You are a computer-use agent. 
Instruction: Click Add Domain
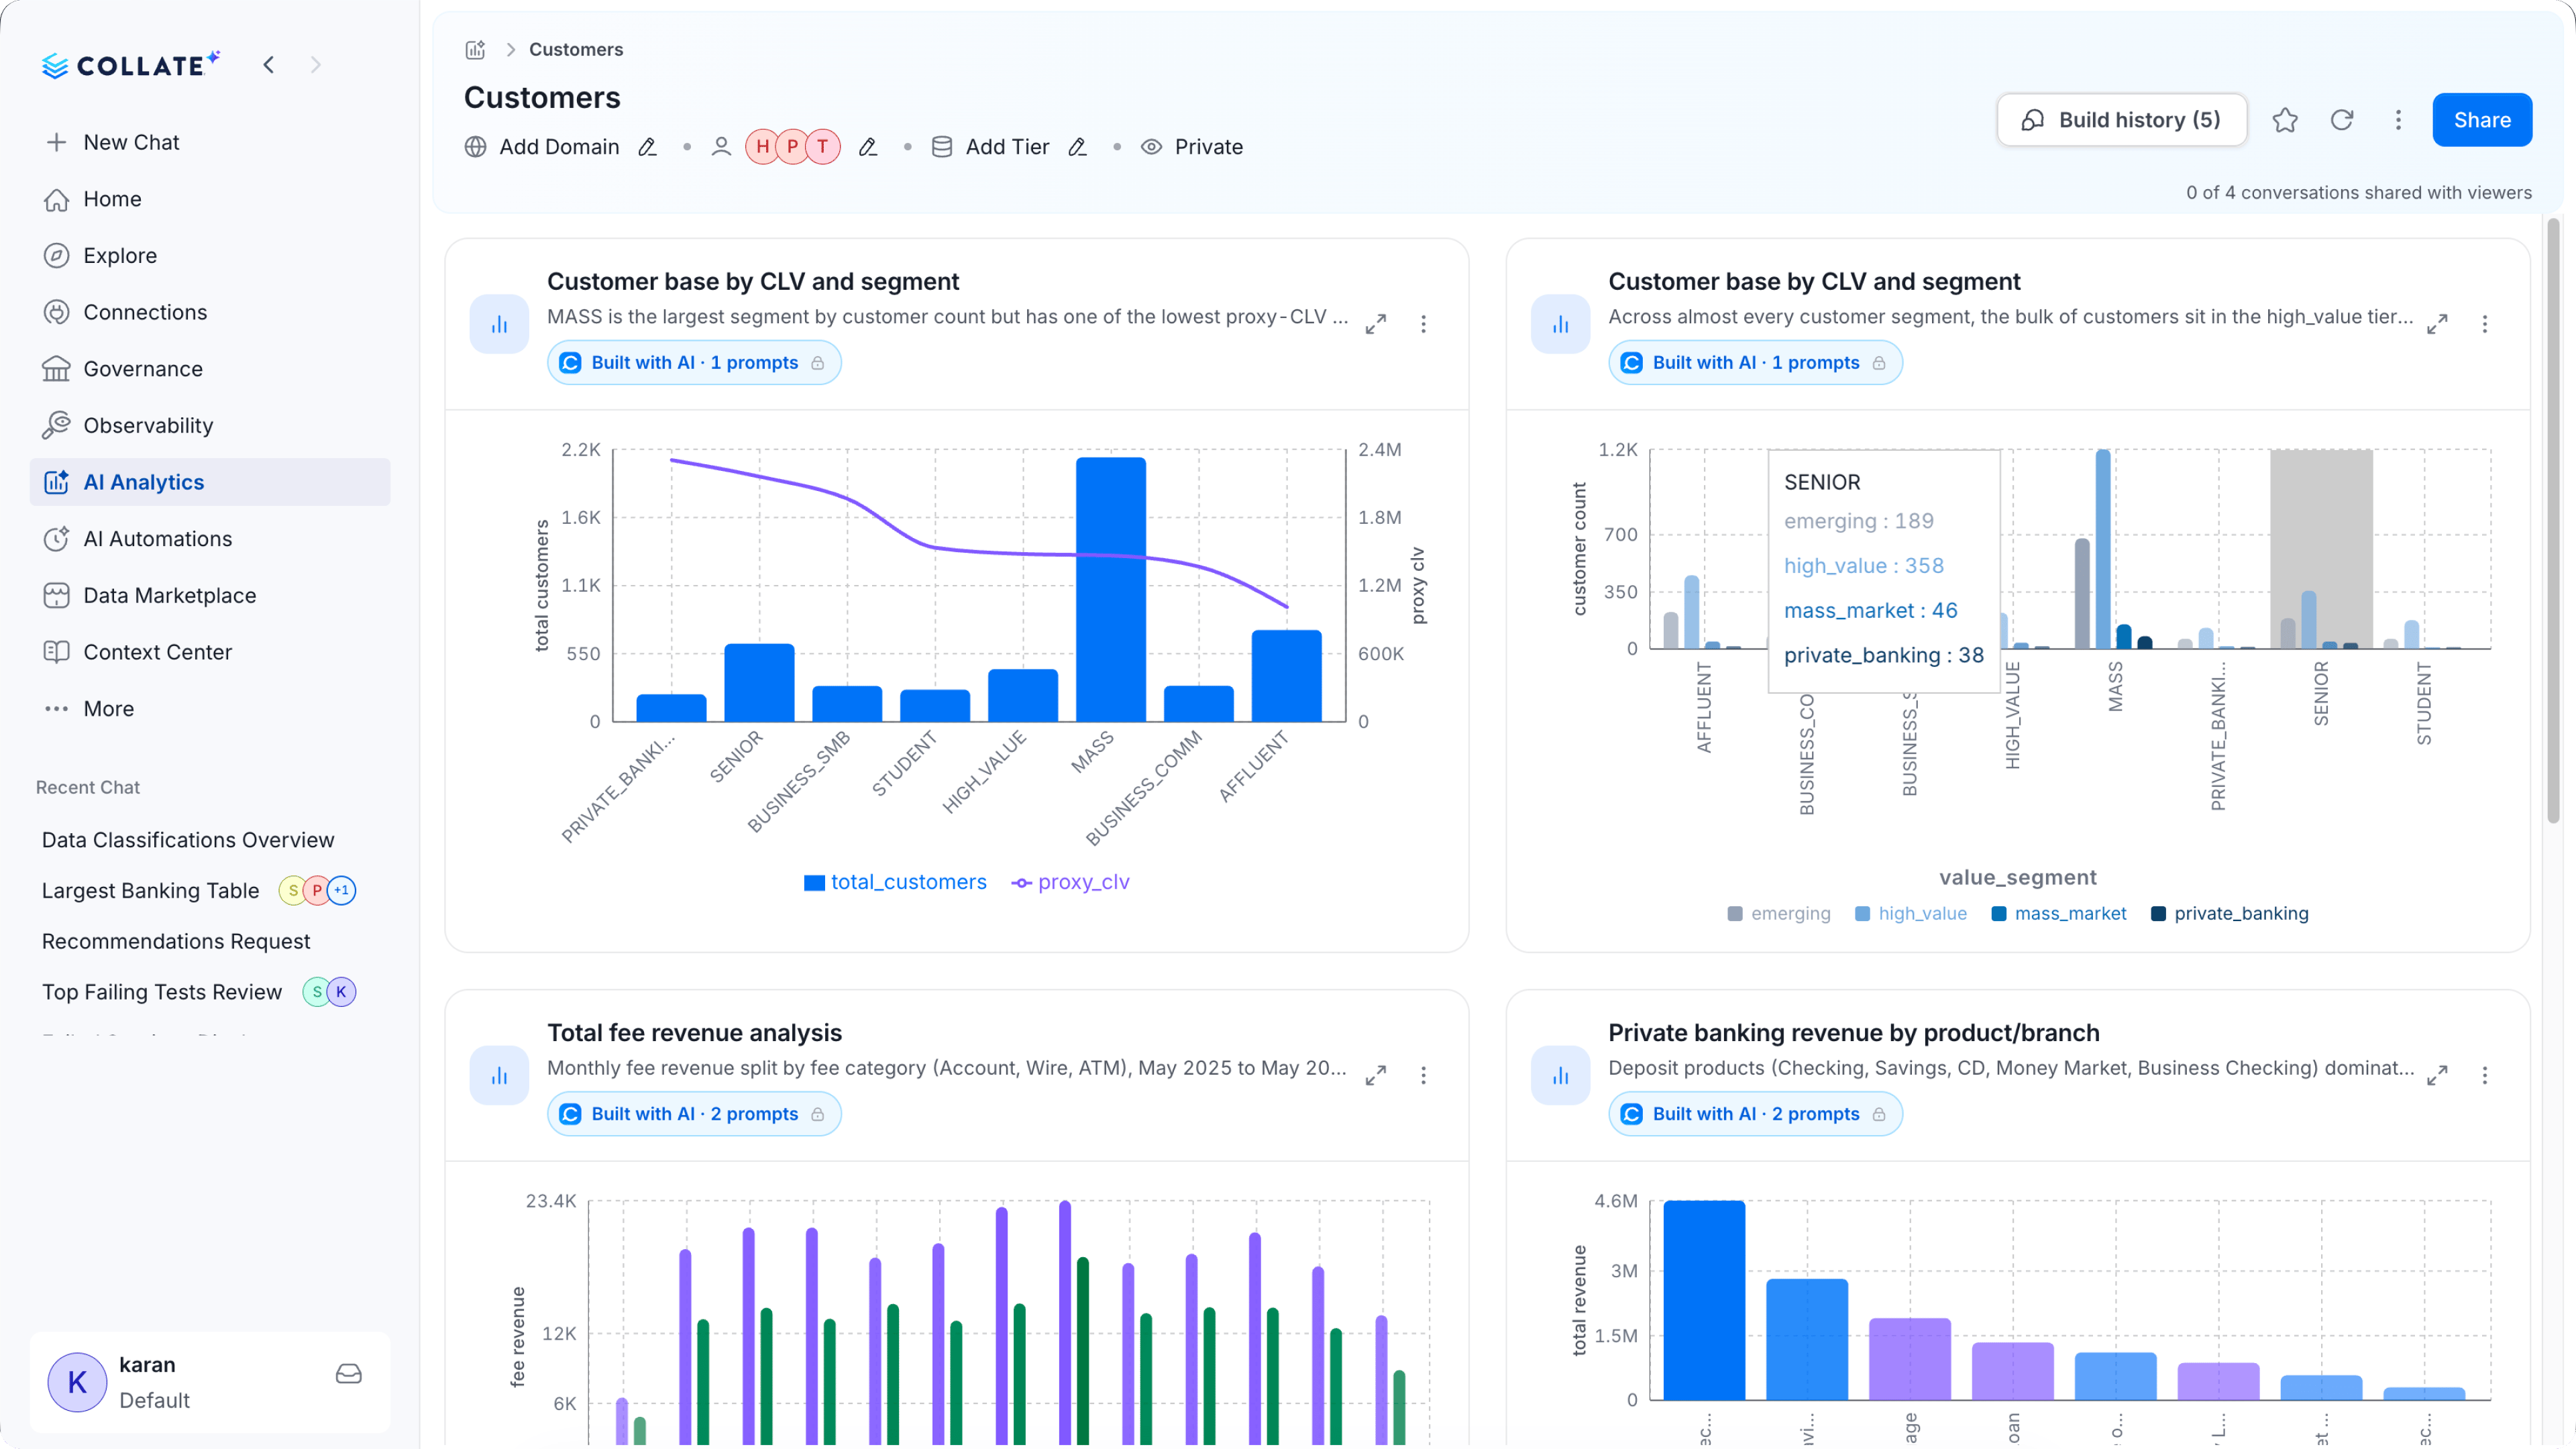tap(559, 147)
